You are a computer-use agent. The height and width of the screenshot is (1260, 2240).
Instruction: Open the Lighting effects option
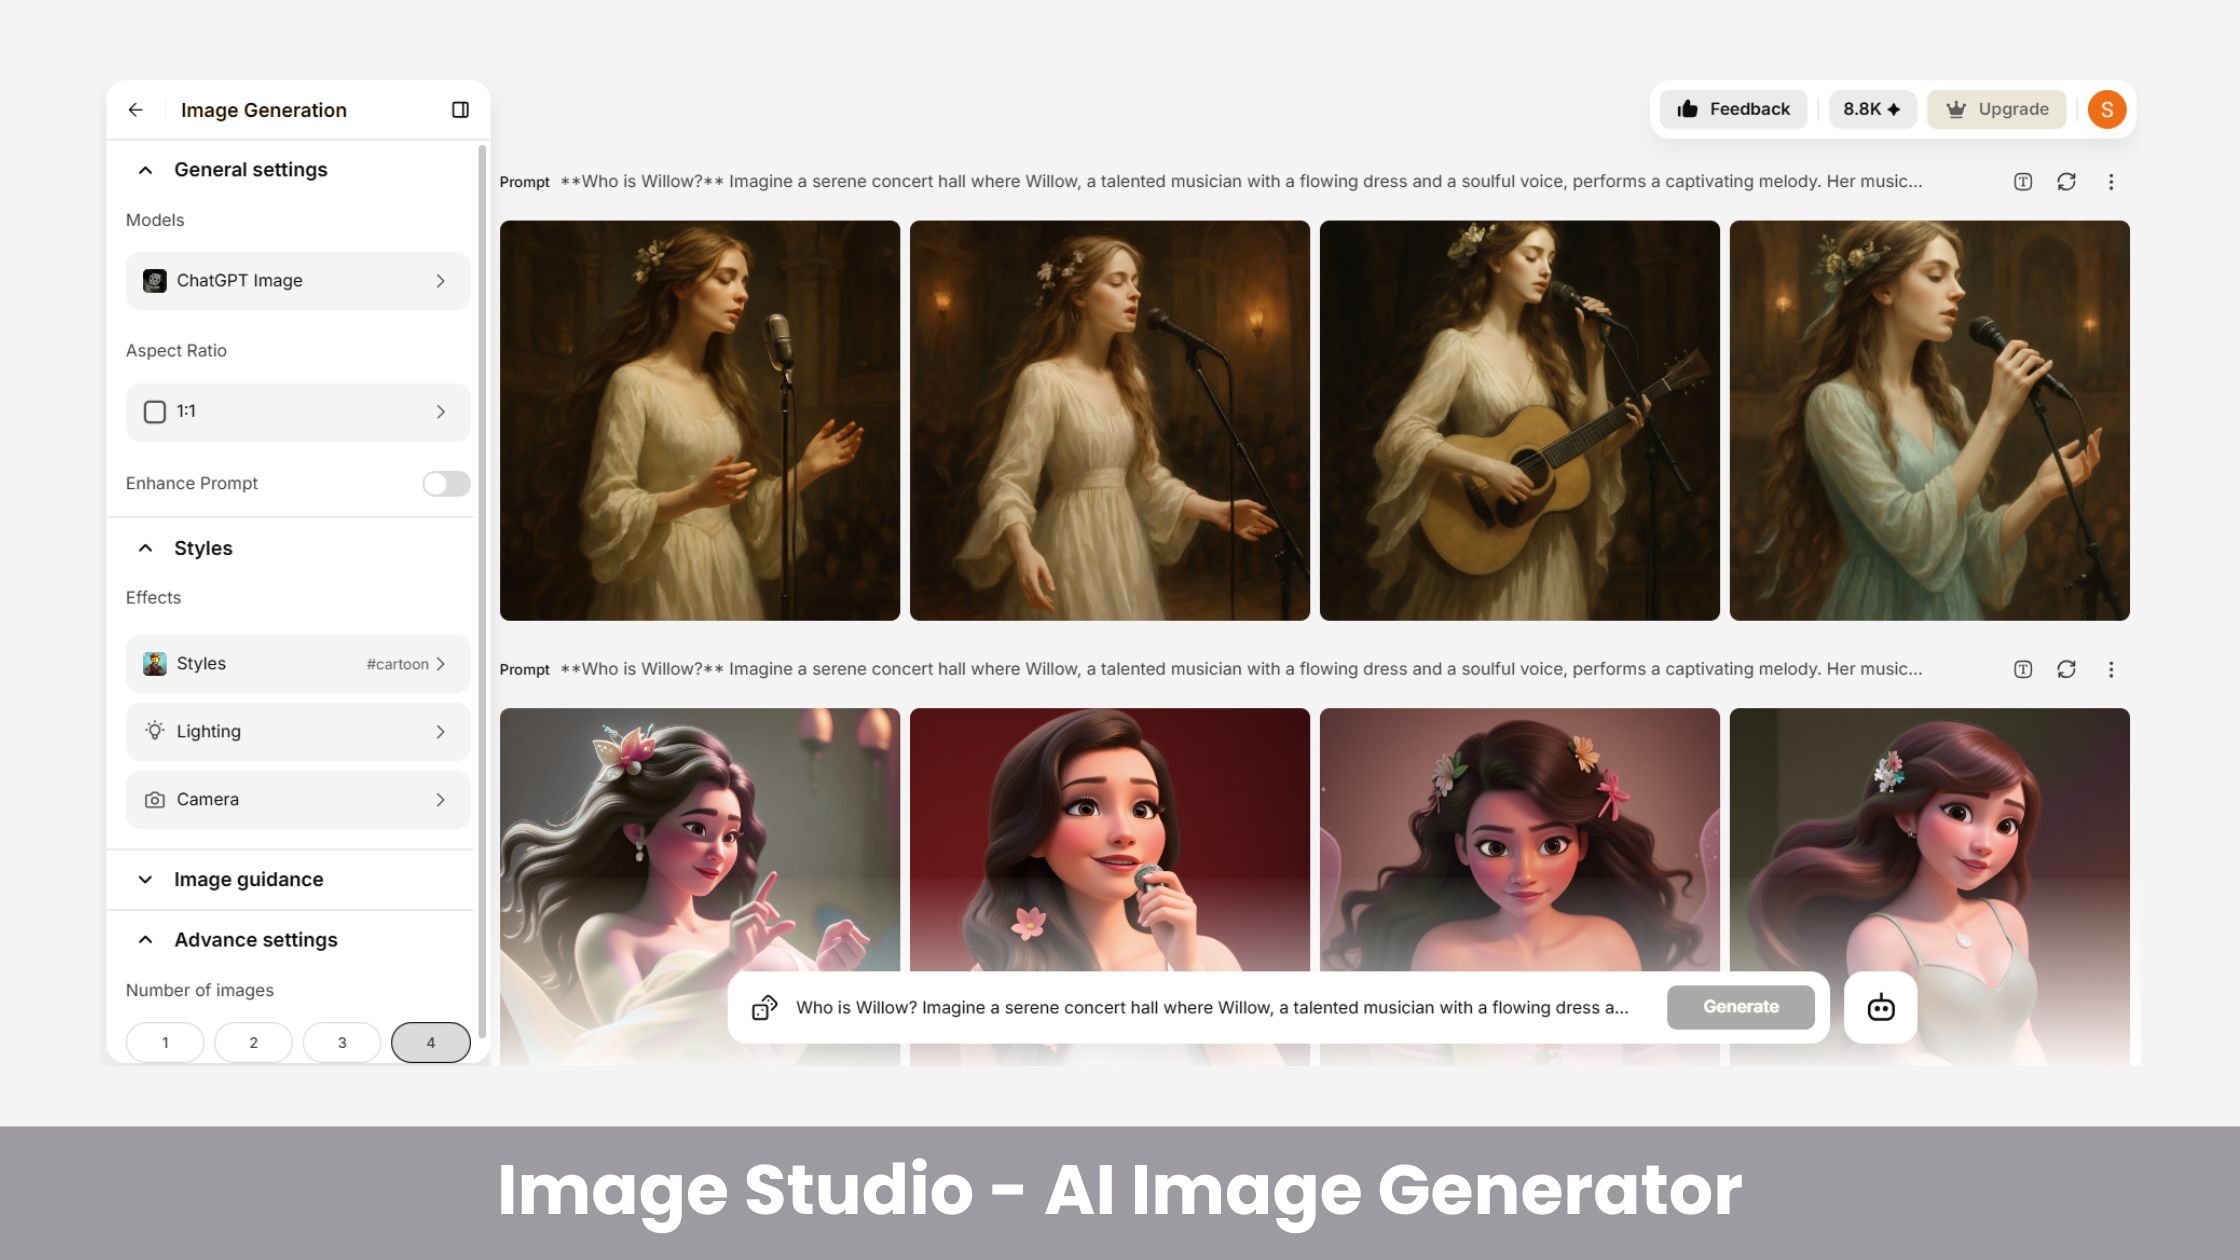coord(297,732)
